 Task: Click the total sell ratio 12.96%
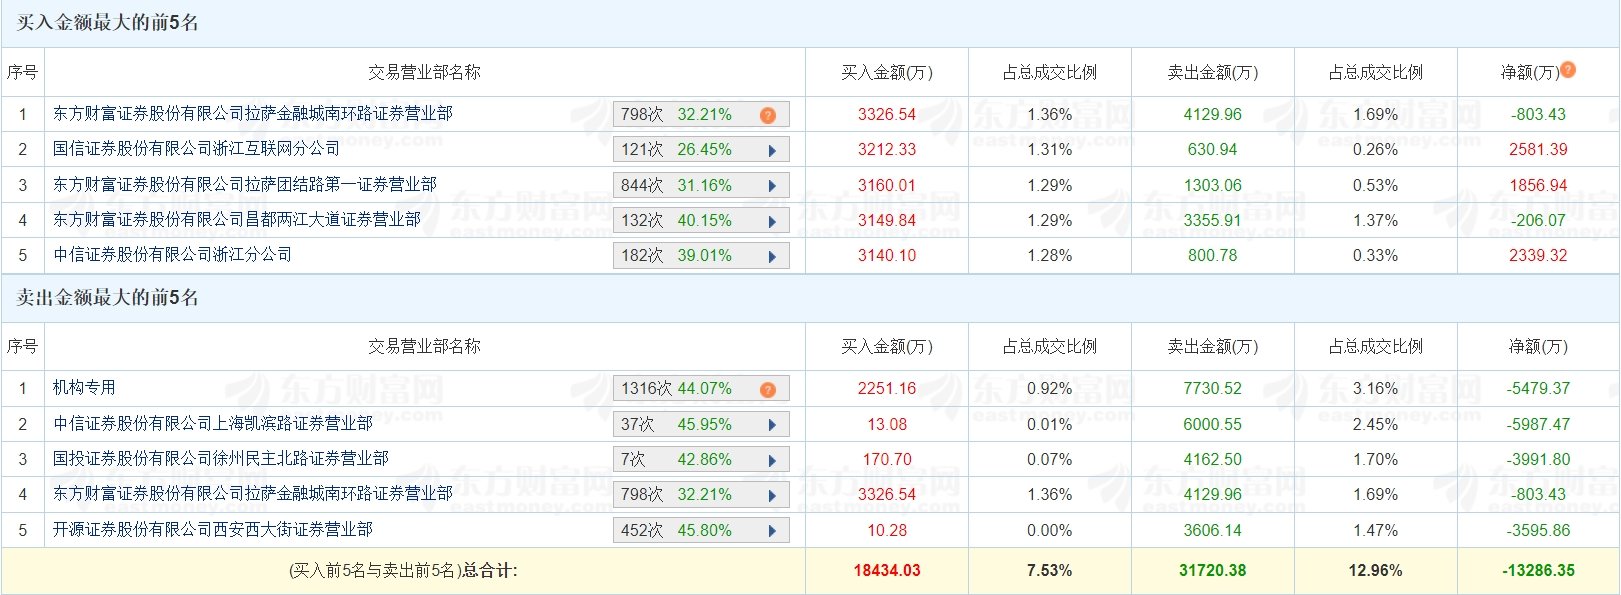click(1375, 571)
